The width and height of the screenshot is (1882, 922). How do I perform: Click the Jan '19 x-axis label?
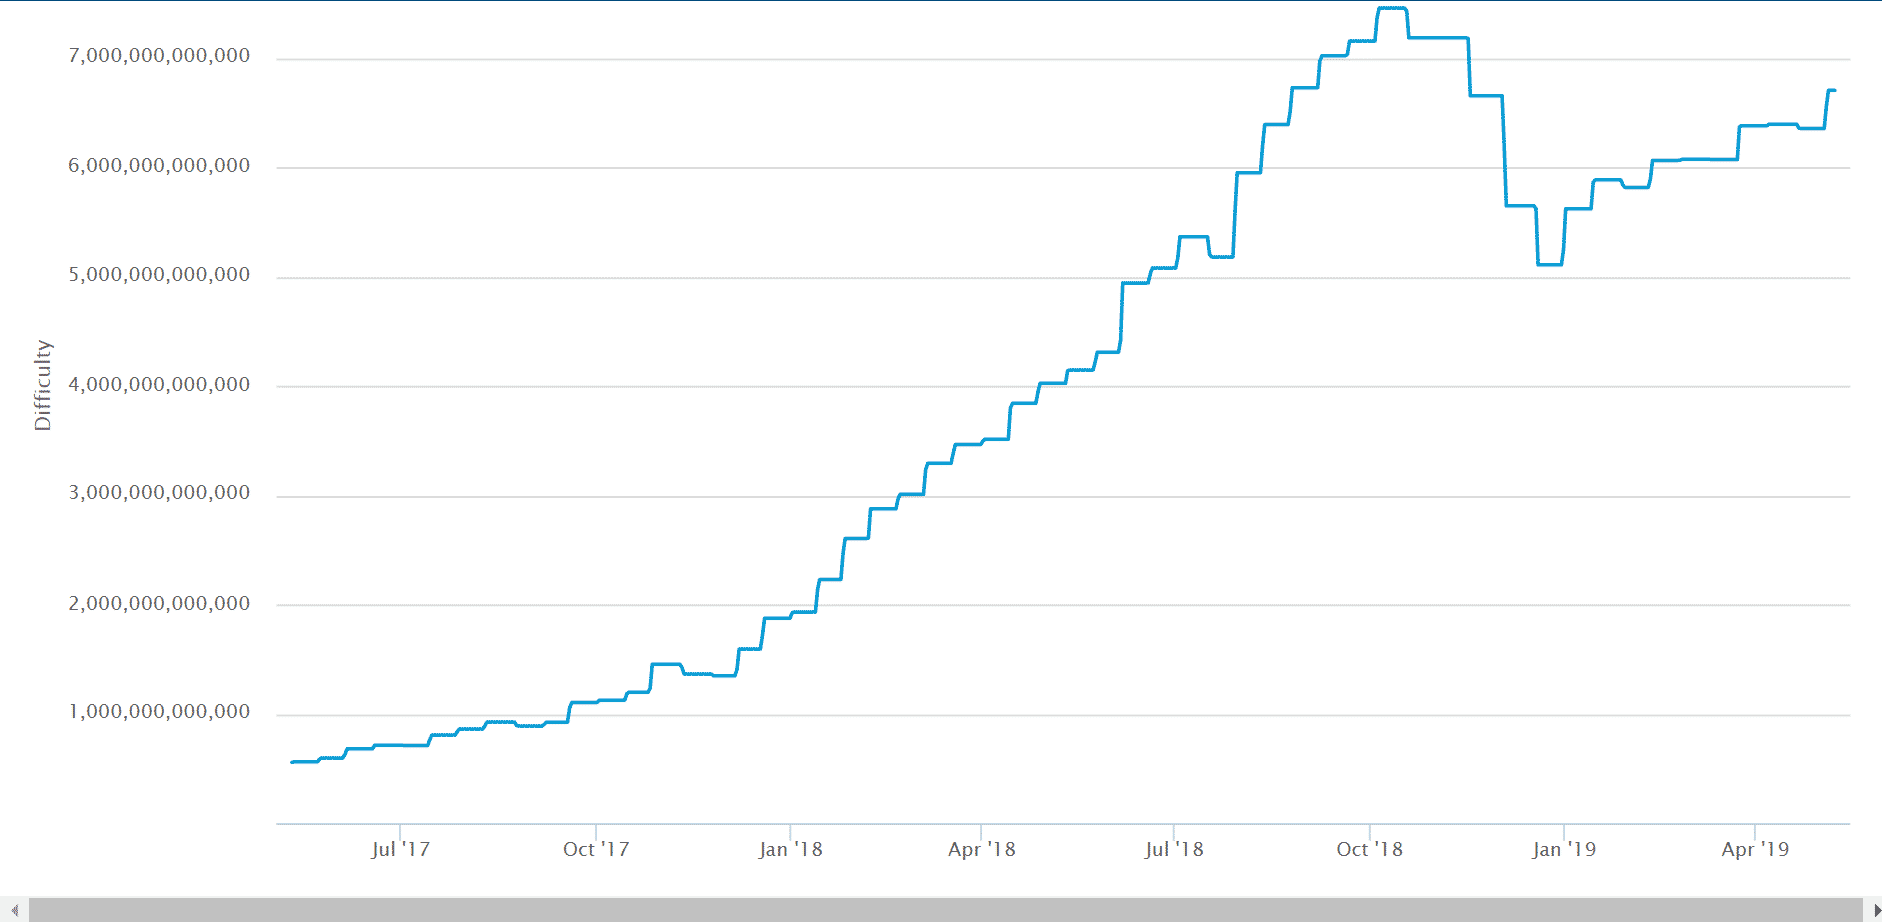[x=1564, y=849]
